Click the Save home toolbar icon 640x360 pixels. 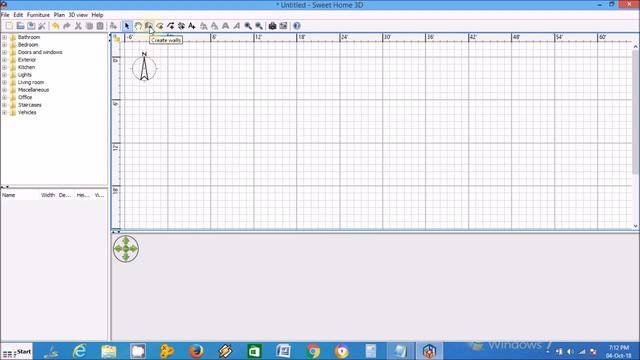pyautogui.click(x=31, y=26)
